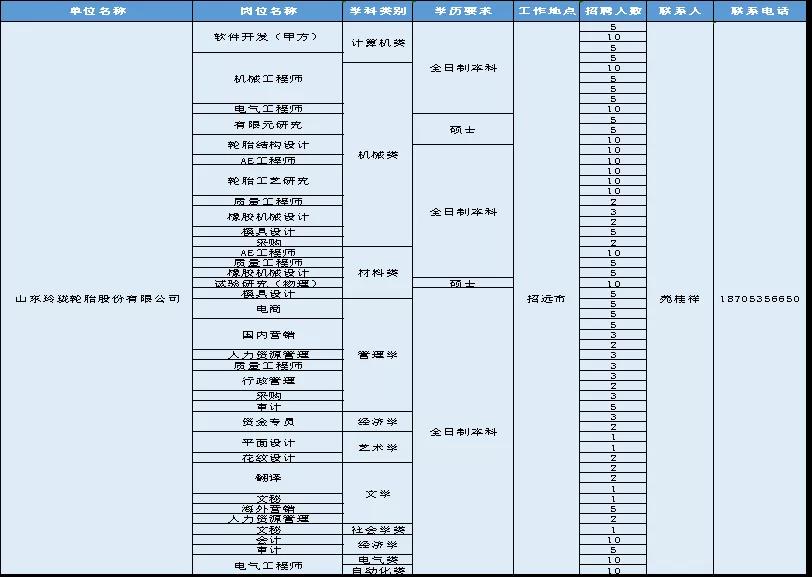
Task: Select the 会计 position cell
Action: pos(268,539)
